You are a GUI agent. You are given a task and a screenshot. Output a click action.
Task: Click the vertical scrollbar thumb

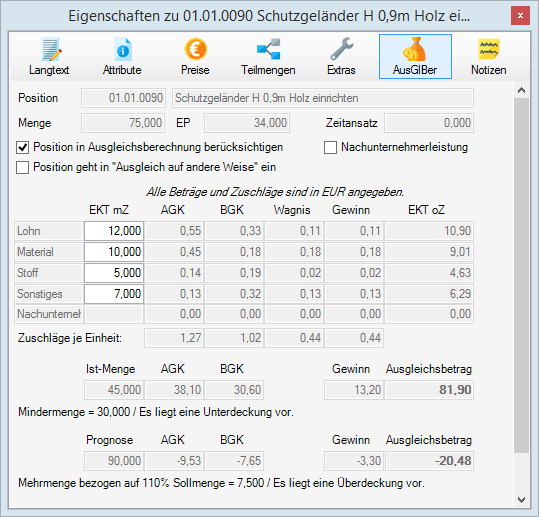521,275
